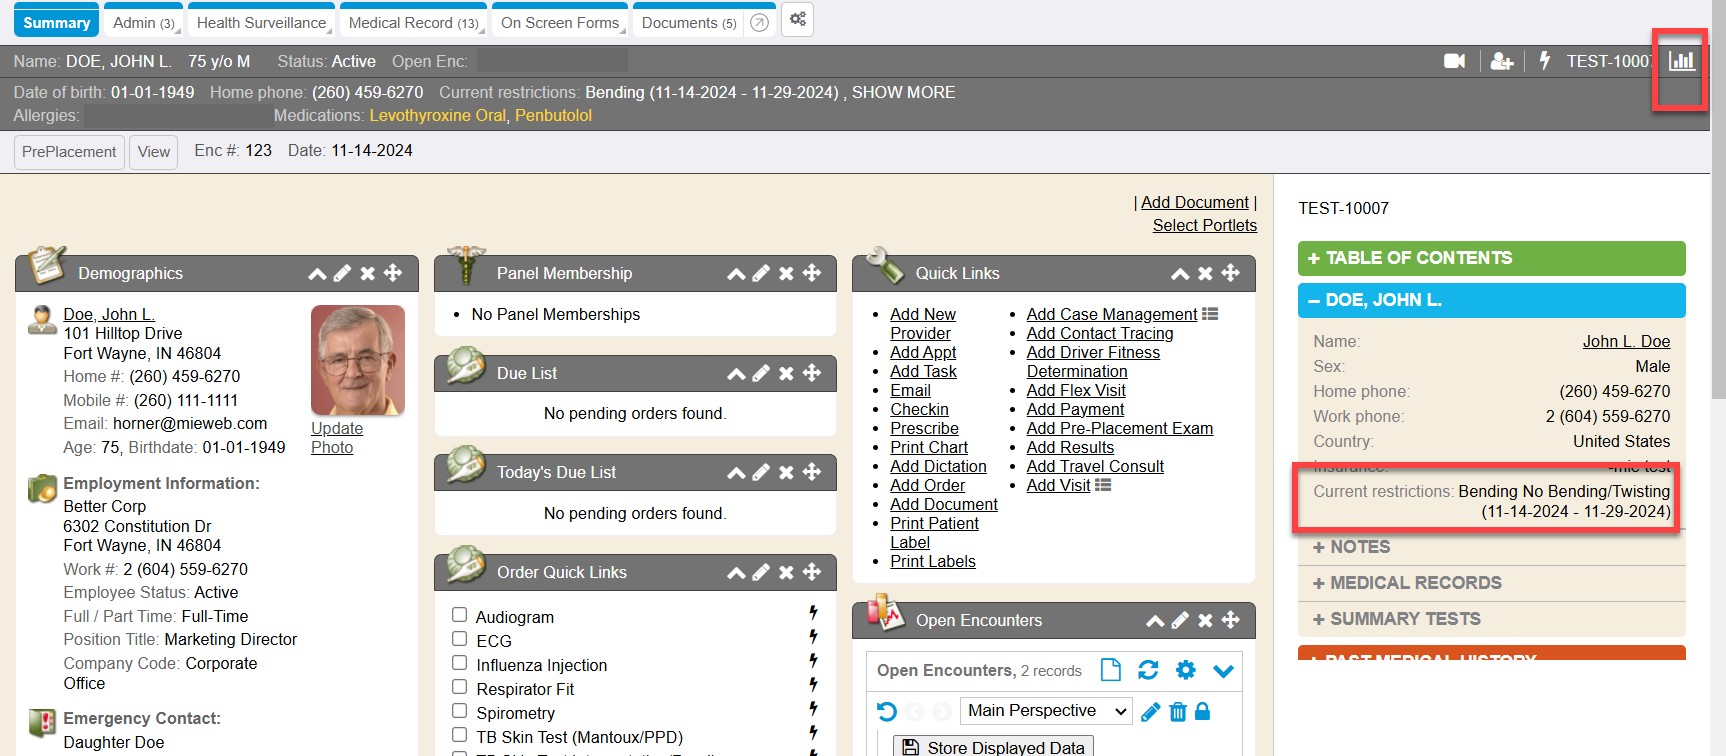The image size is (1726, 756).
Task: Click the add user icon in header
Action: pos(1501,61)
